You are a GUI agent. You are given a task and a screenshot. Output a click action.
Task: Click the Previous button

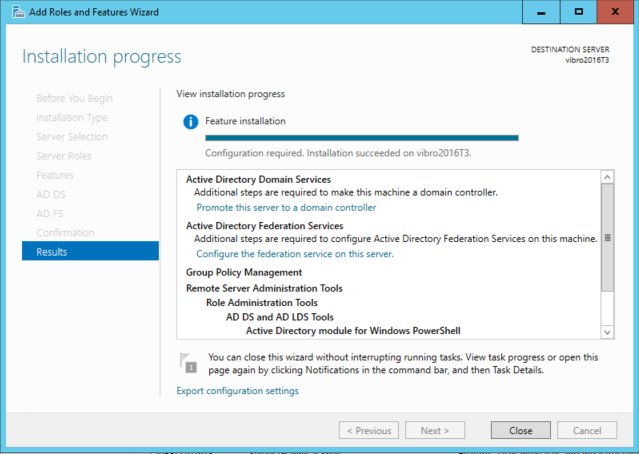pyautogui.click(x=369, y=430)
